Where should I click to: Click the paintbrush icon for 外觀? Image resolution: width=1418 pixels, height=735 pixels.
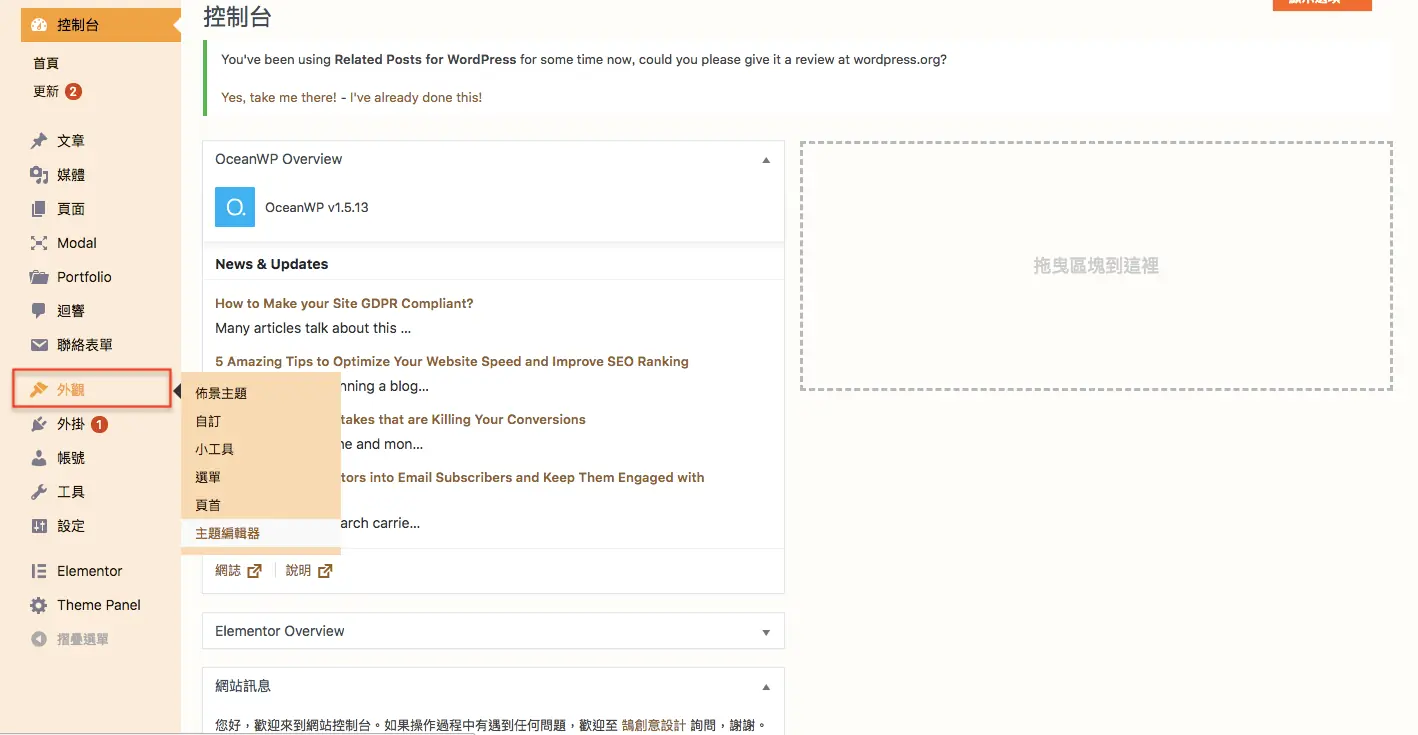pos(39,389)
